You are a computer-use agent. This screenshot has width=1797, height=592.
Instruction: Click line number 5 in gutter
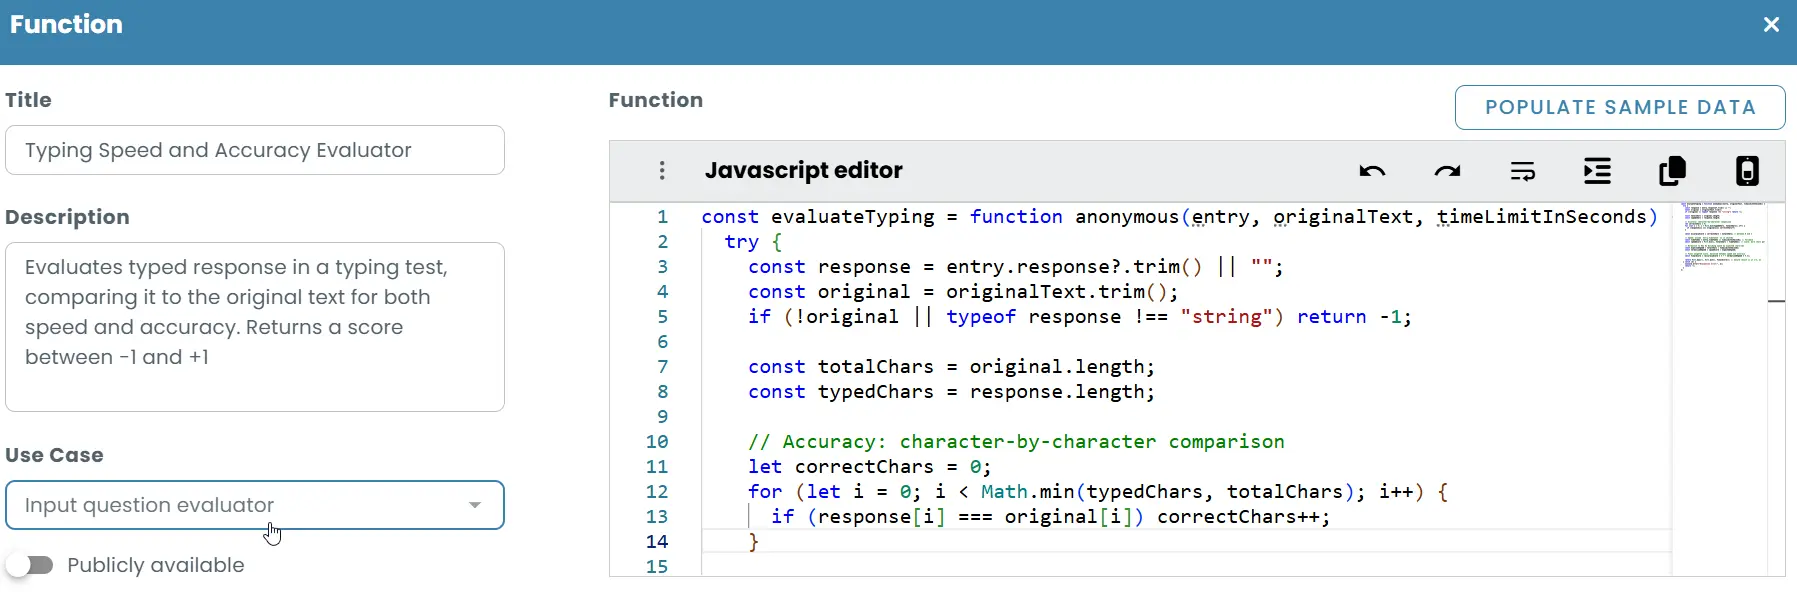(662, 316)
